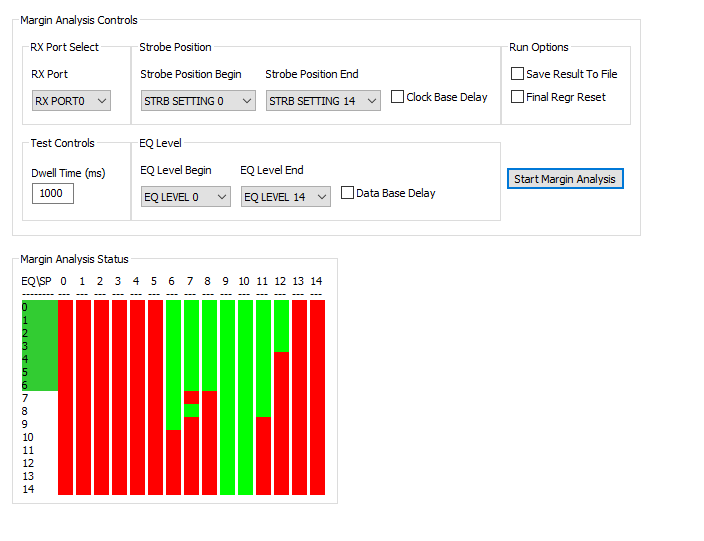The height and width of the screenshot is (541, 704).
Task: Click EQ row label 14
Action: [x=28, y=489]
